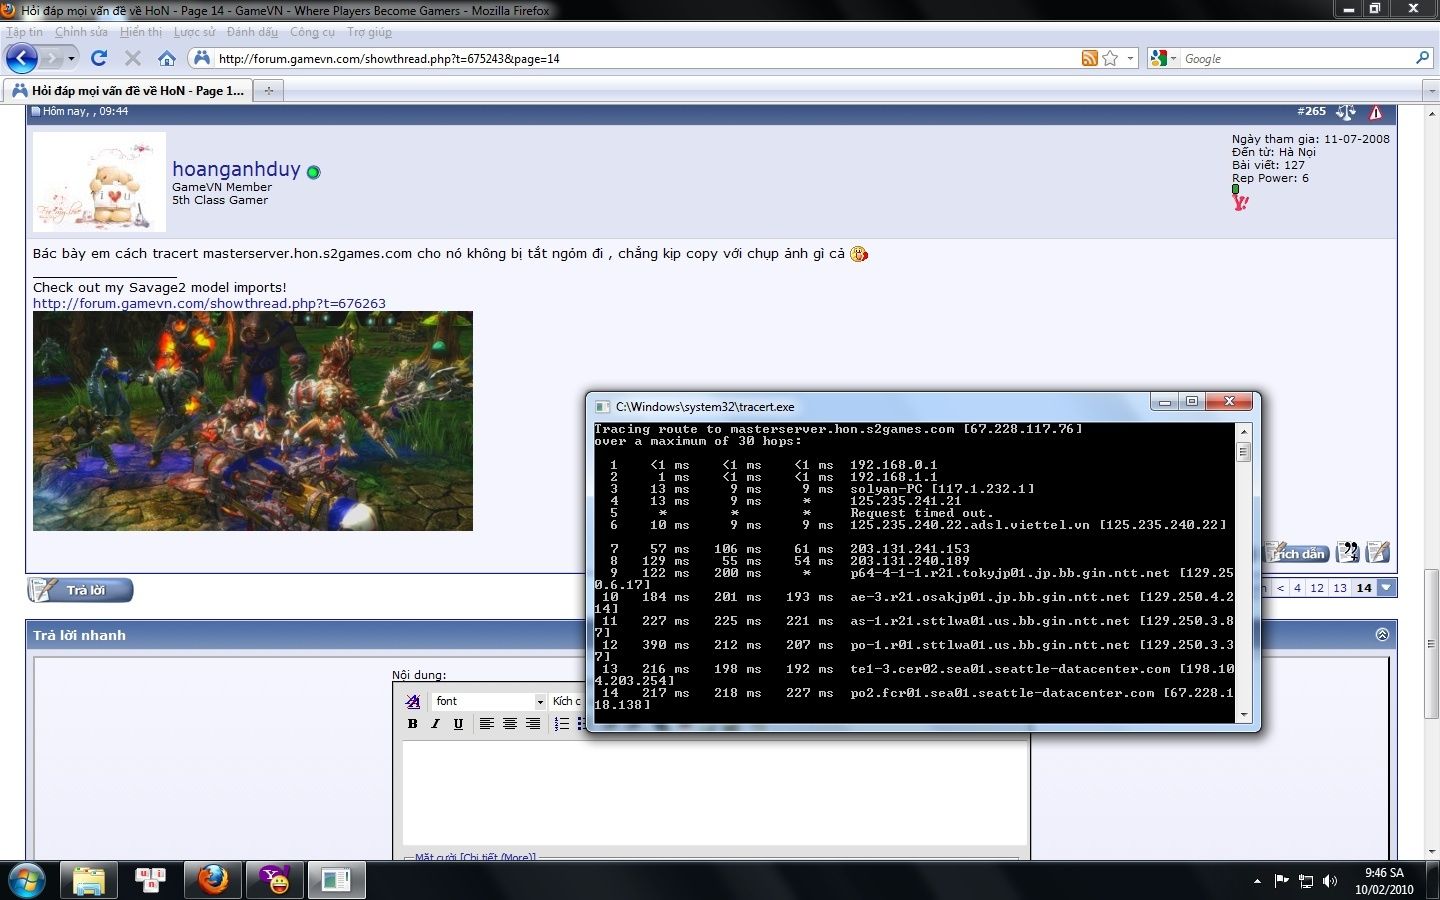Click the quick reply icon on post
The height and width of the screenshot is (900, 1440).
click(1377, 552)
